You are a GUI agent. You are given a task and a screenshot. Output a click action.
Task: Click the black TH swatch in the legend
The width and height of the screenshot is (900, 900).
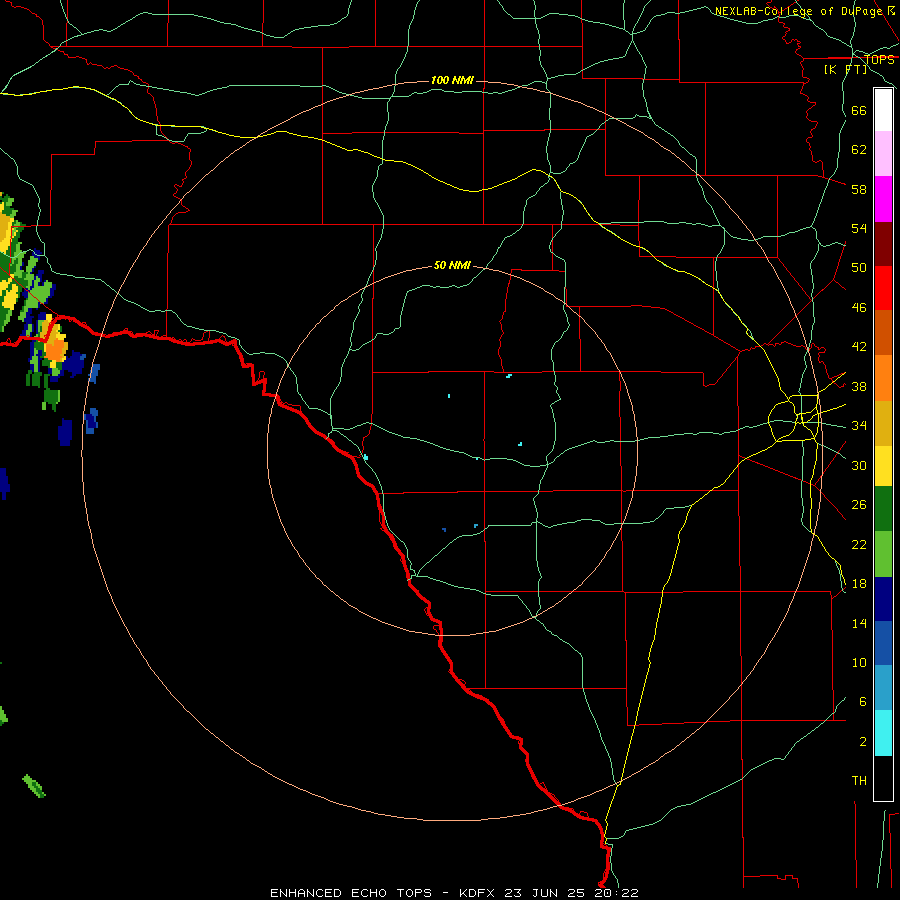pos(883,778)
